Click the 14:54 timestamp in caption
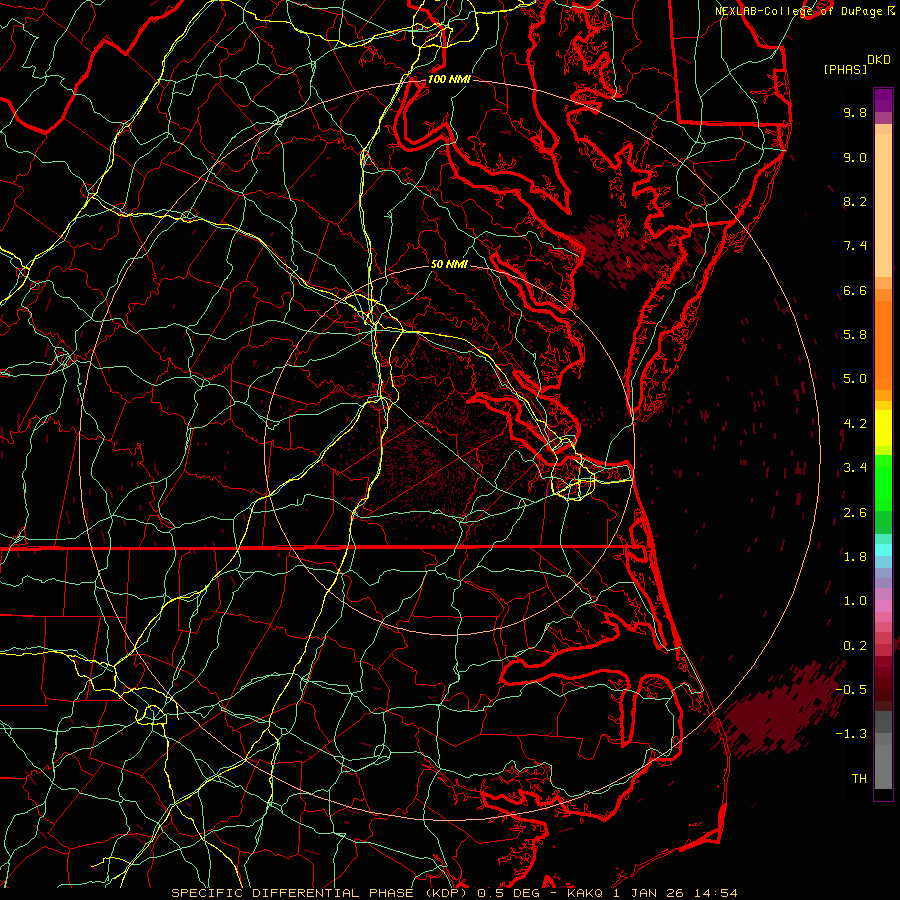Image resolution: width=900 pixels, height=900 pixels. pyautogui.click(x=715, y=893)
